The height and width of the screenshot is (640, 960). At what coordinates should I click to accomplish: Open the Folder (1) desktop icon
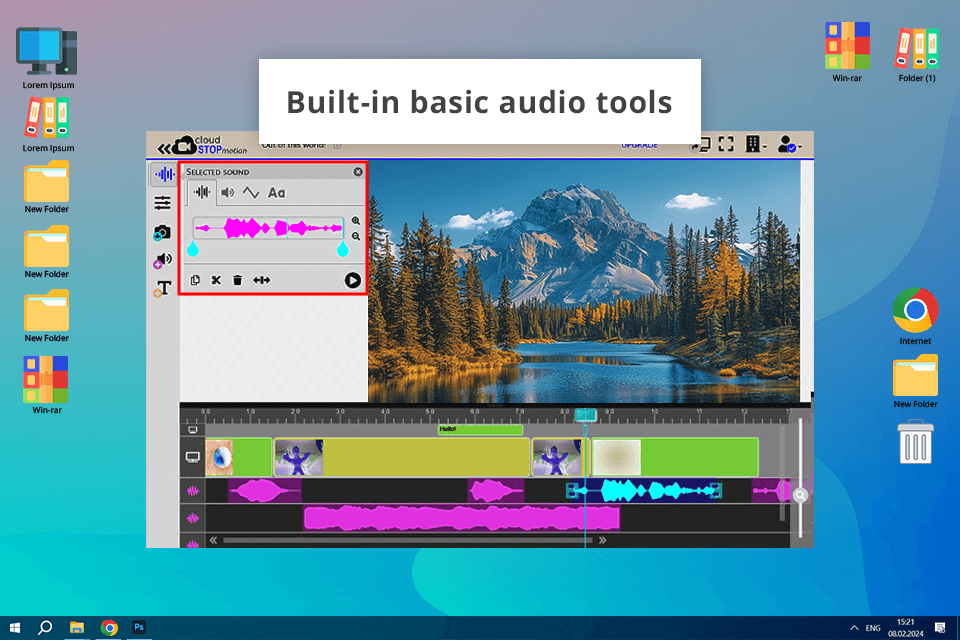[x=917, y=53]
